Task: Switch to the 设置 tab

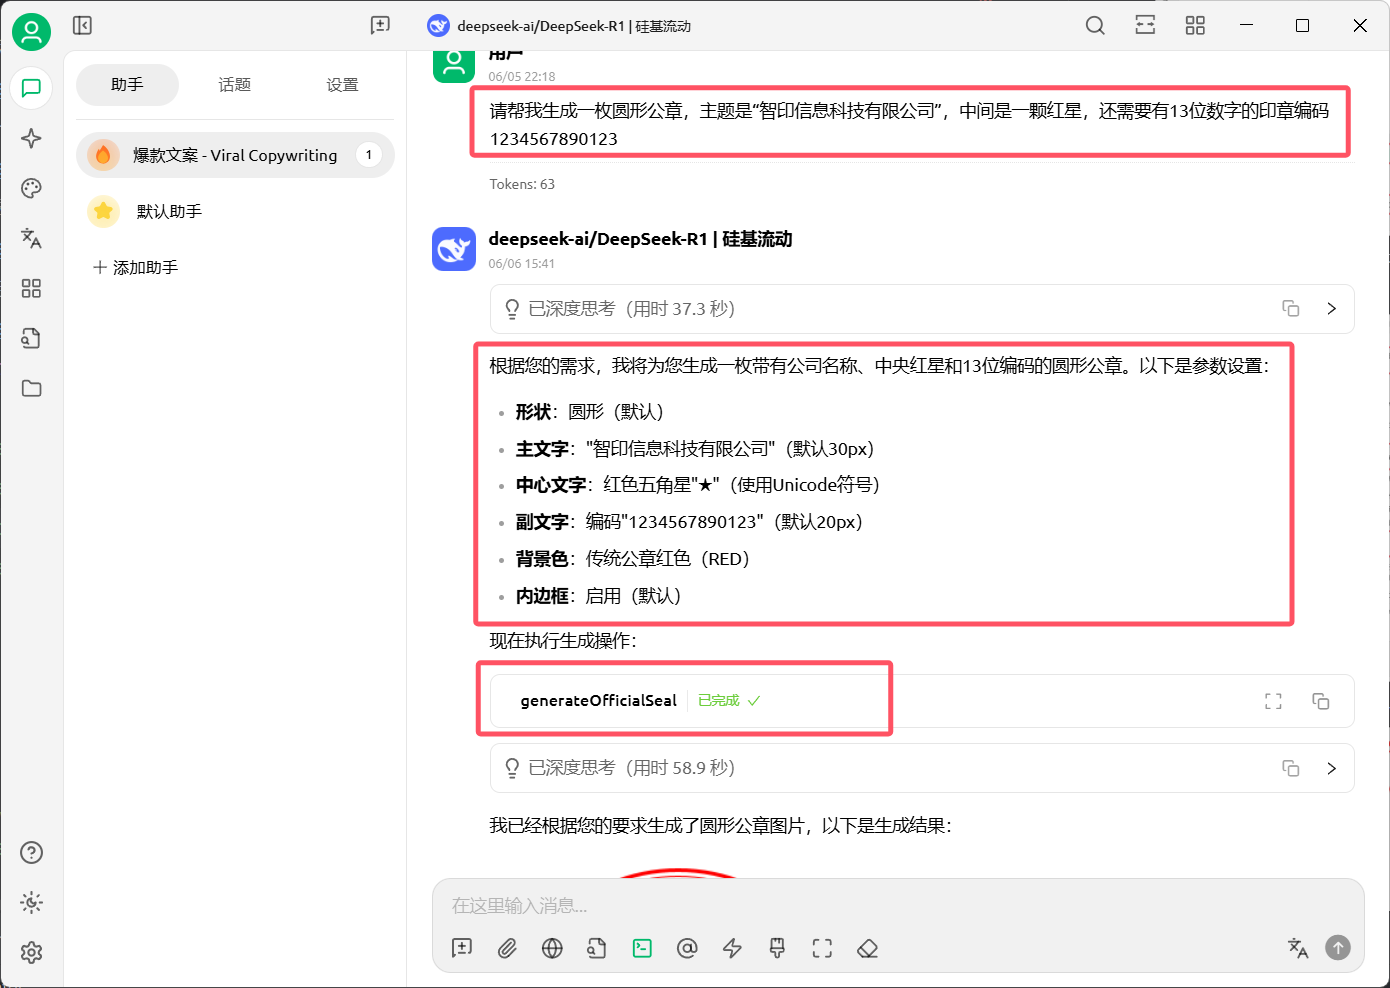Action: 342,85
